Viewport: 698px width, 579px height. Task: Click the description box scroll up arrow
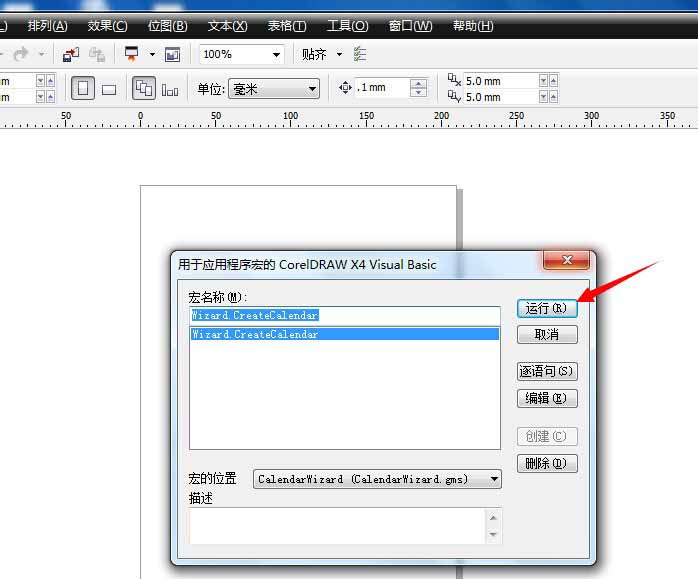493,518
